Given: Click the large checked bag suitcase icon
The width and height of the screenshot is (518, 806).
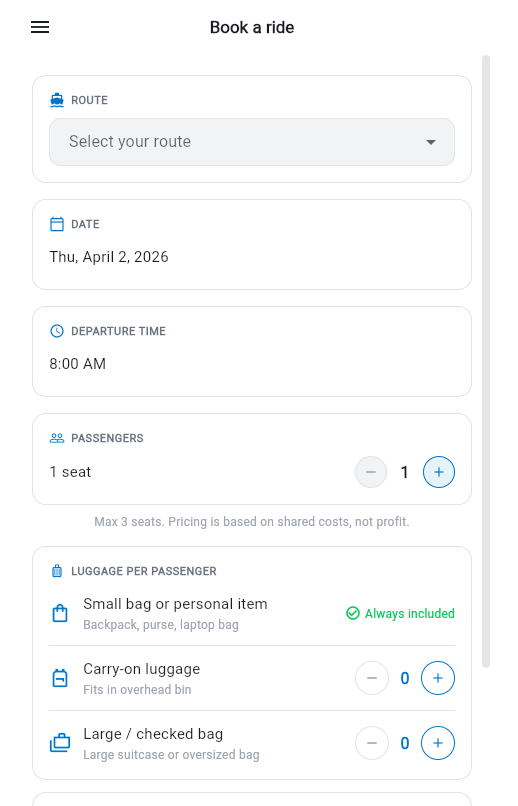Looking at the screenshot, I should click(60, 743).
